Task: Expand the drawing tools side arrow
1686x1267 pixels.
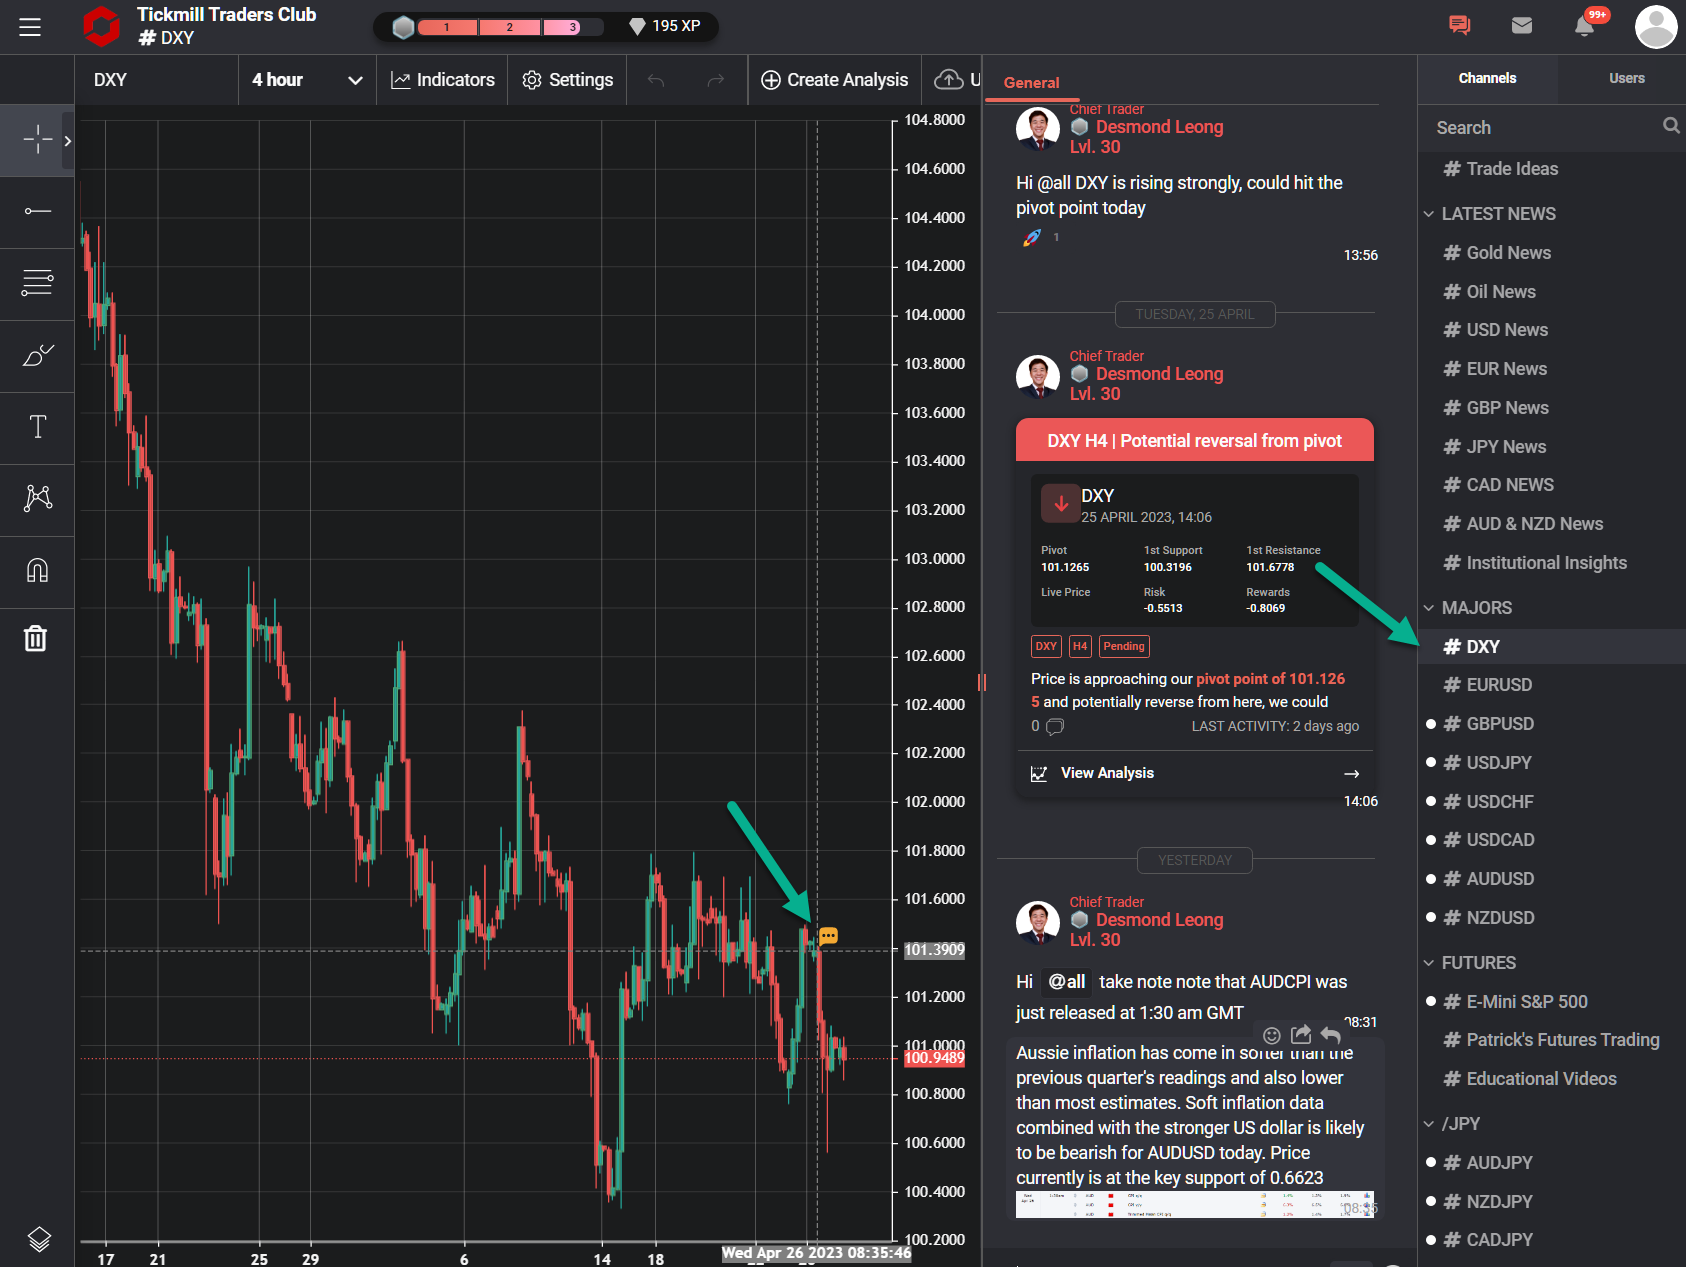Action: click(x=68, y=141)
